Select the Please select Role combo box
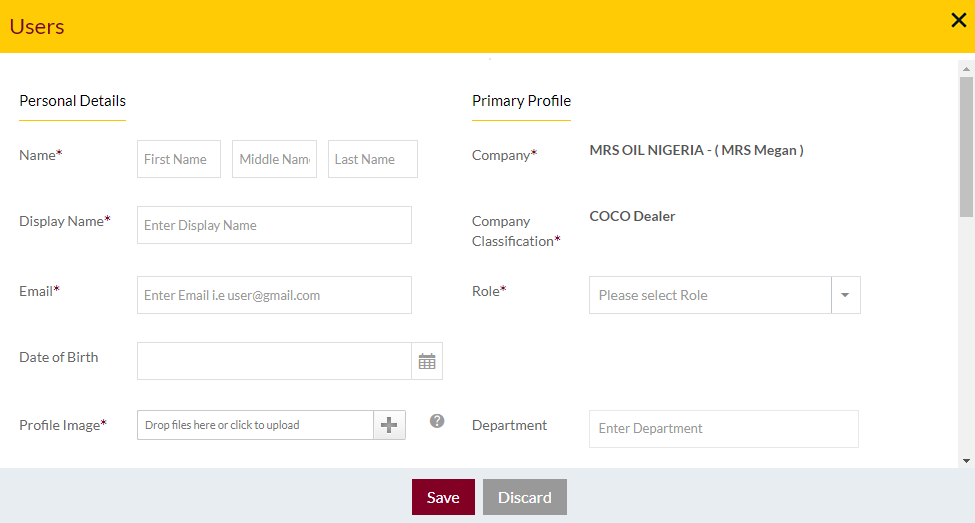 tap(710, 295)
